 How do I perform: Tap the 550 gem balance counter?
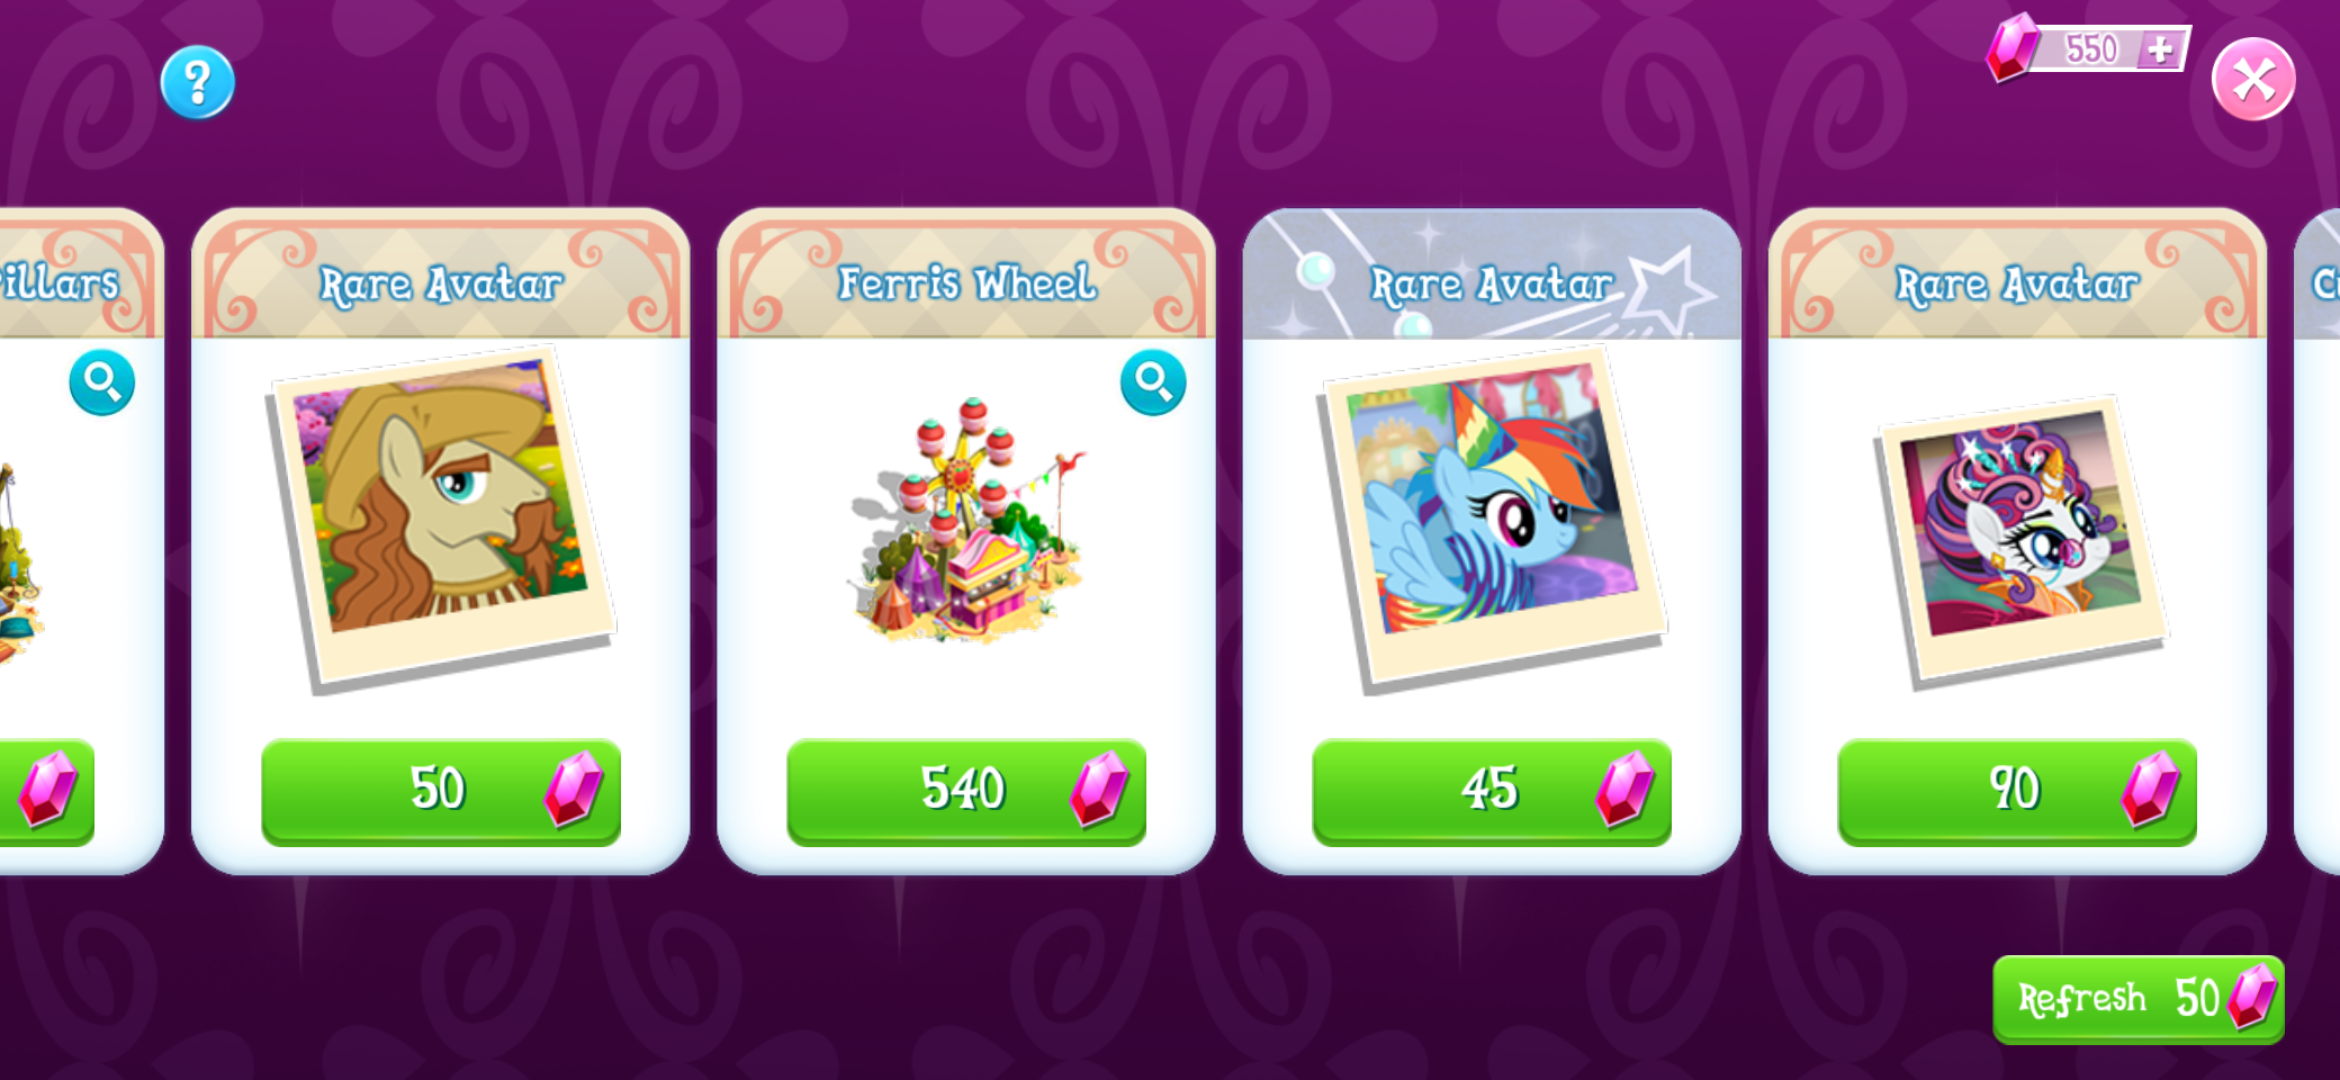[2090, 48]
